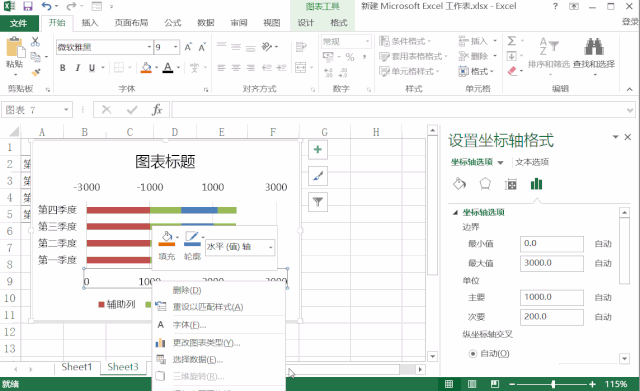This screenshot has height=391, width=640.
Task: Switch to the 页面布局 ribbon tab
Action: [131, 23]
